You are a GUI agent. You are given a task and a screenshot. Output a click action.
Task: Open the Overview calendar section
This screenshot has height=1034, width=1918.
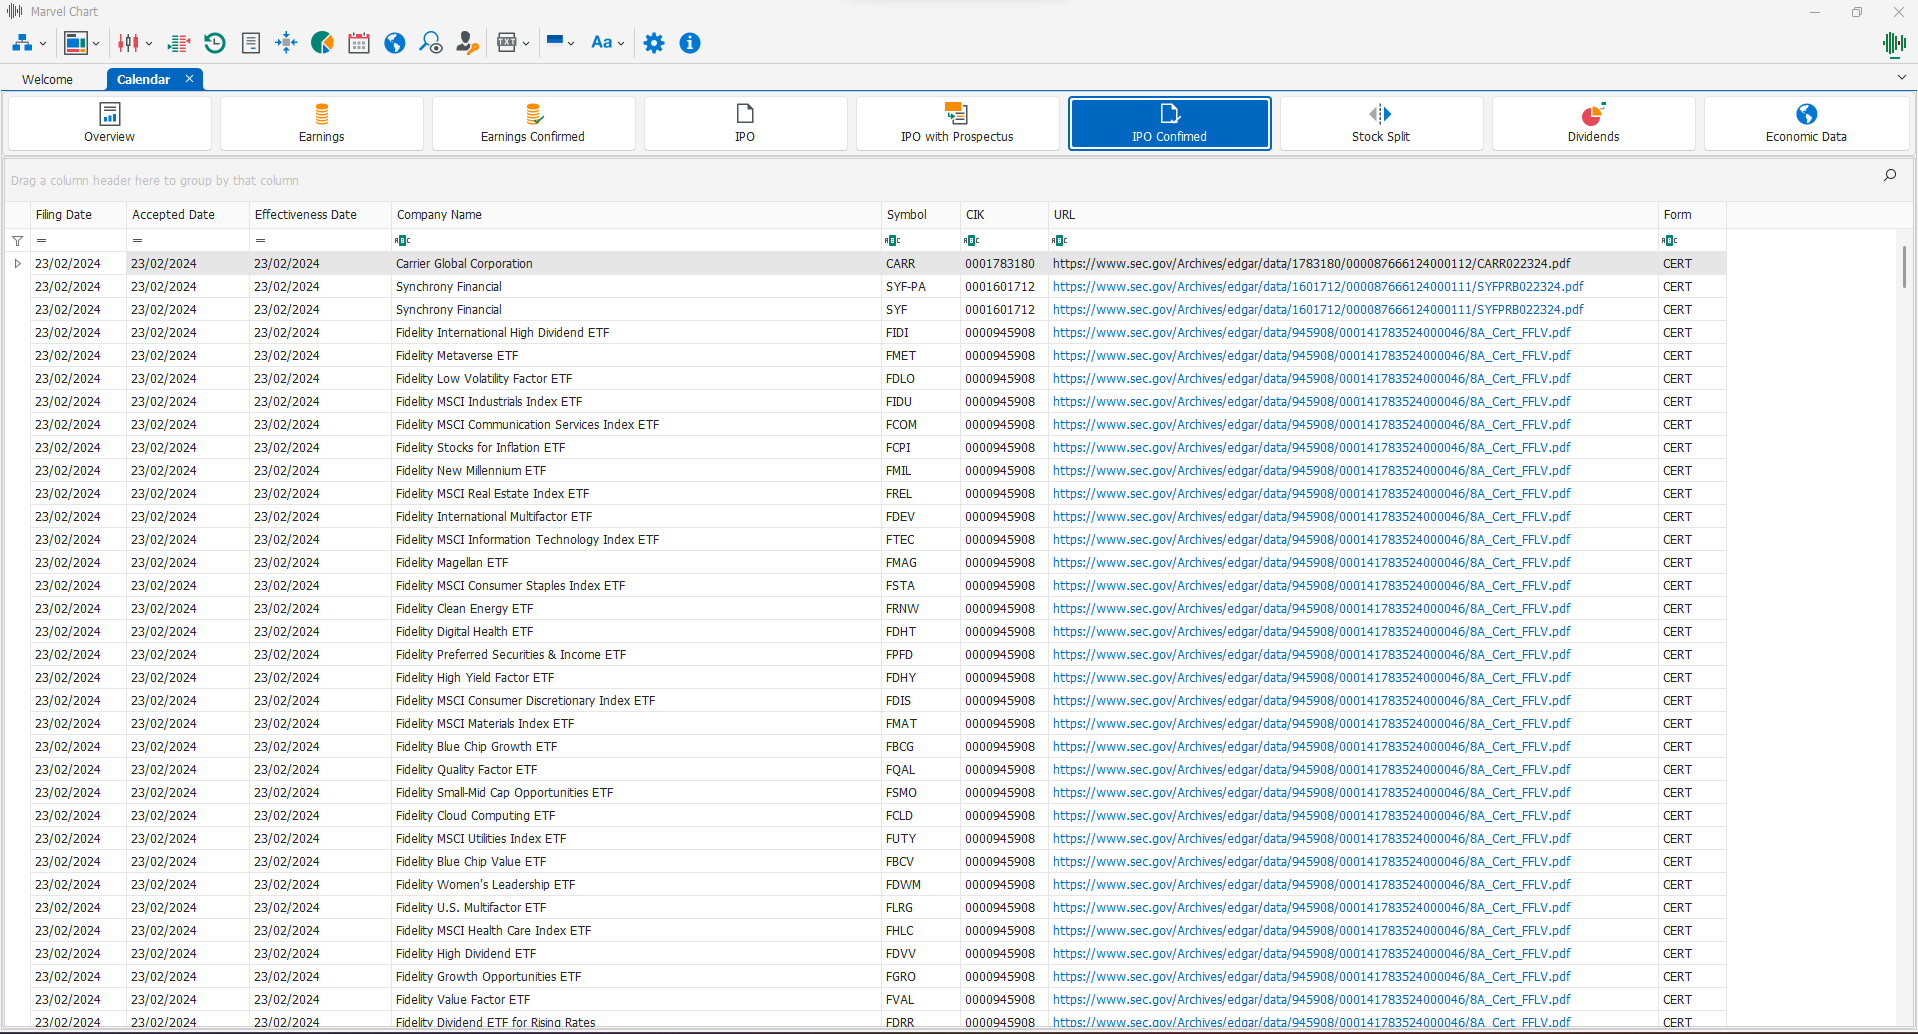(x=109, y=123)
